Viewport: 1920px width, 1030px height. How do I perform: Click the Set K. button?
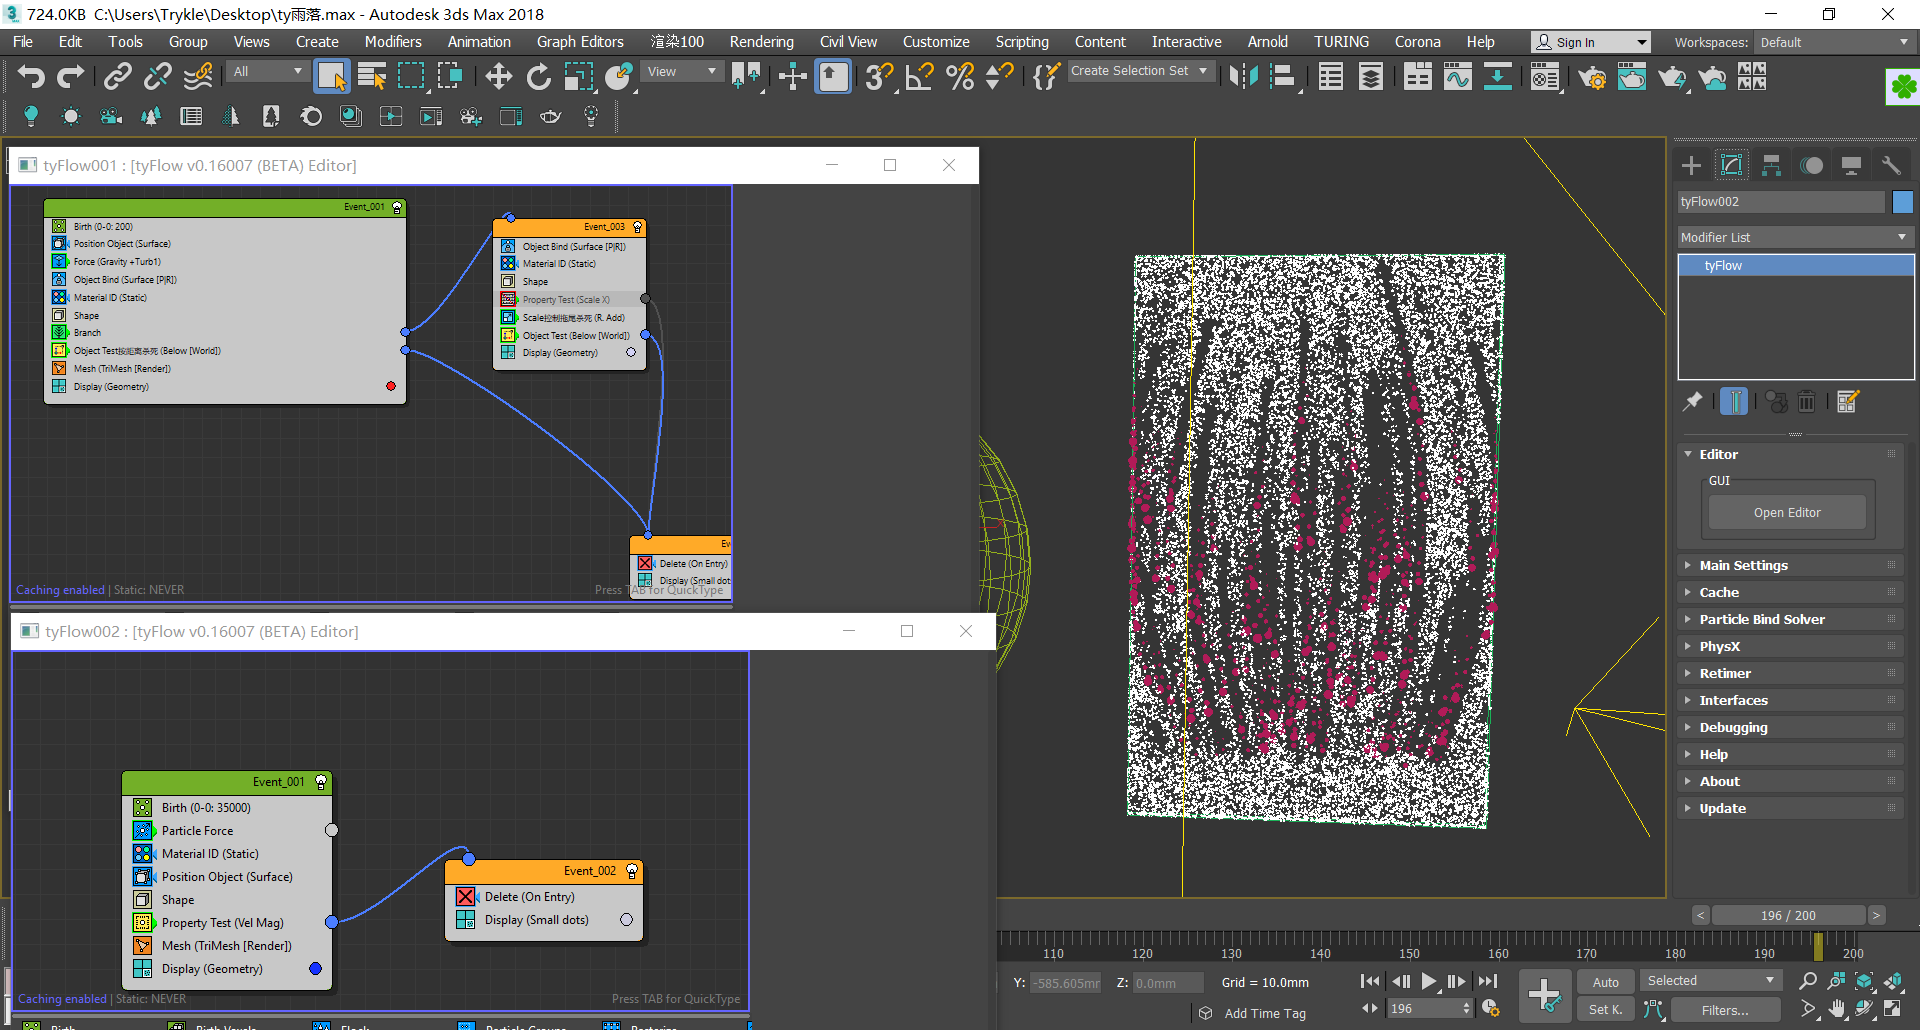pos(1605,1010)
